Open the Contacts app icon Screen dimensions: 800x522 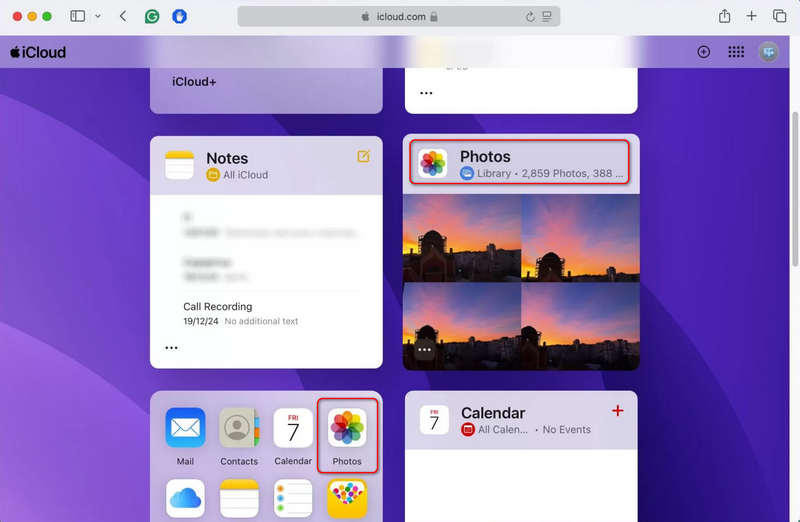pos(239,428)
